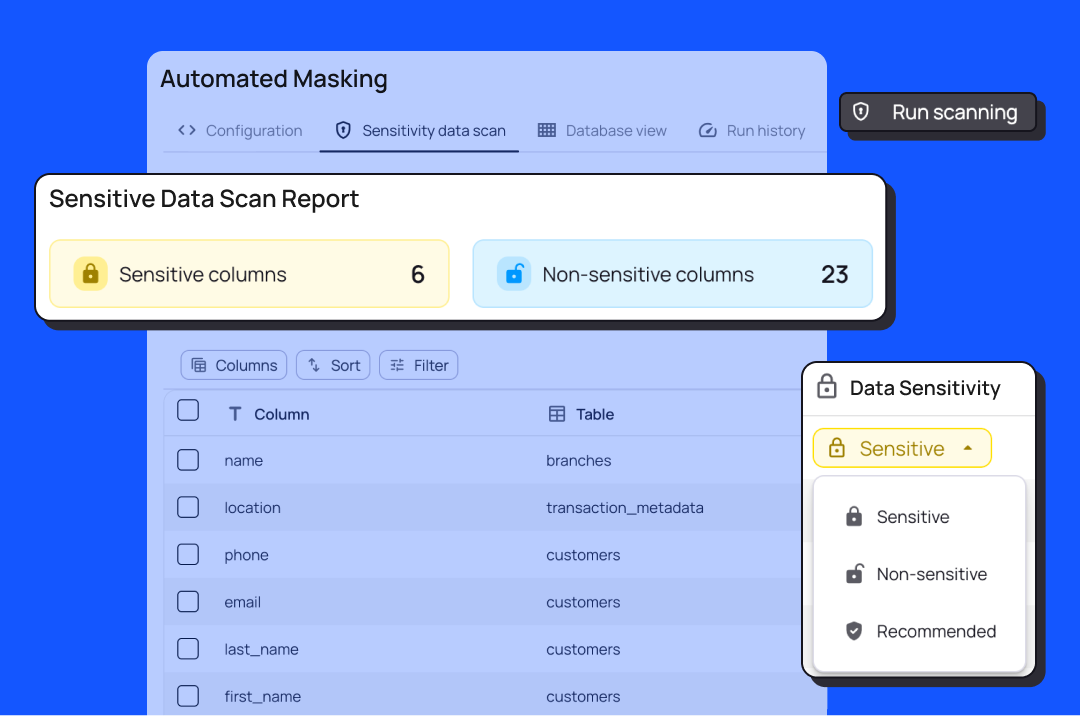Open the Columns button
This screenshot has height=716, width=1080.
click(234, 366)
